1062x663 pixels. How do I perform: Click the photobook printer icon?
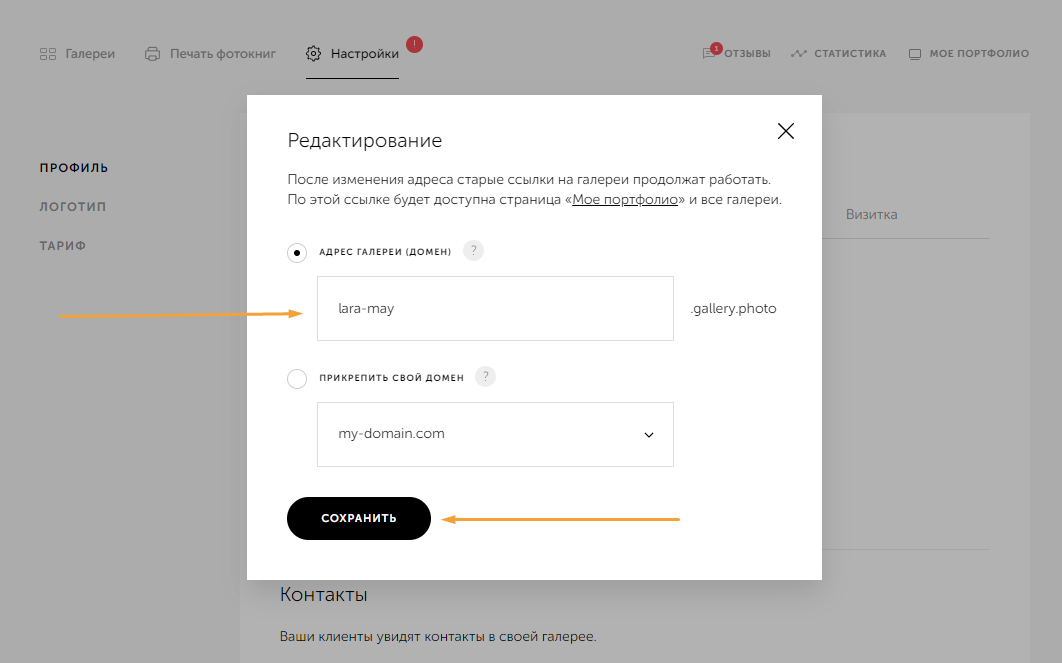152,54
